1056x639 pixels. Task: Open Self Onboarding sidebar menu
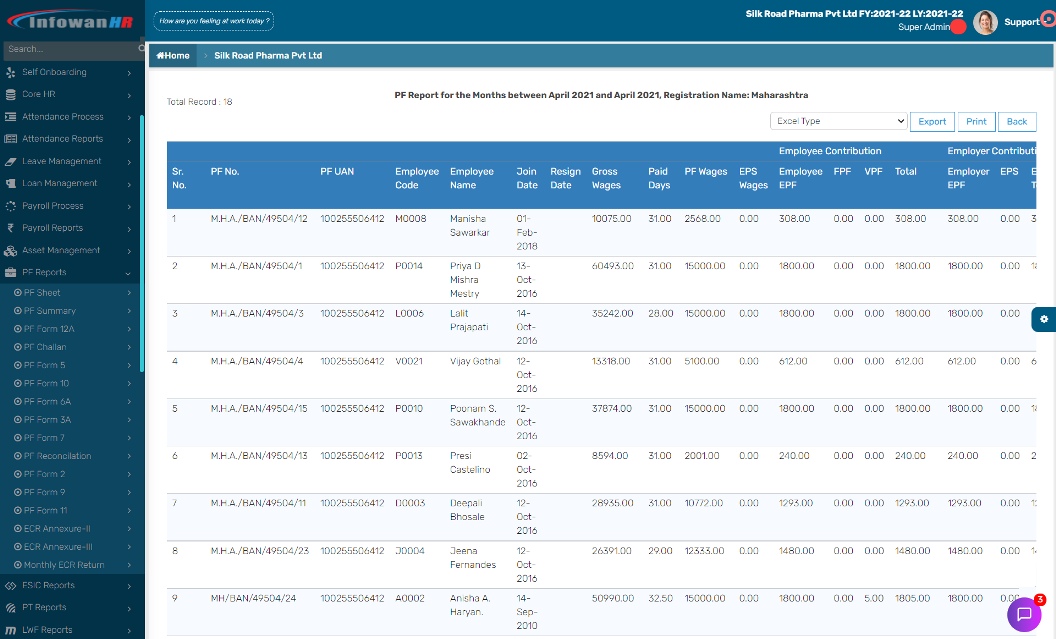pos(55,72)
